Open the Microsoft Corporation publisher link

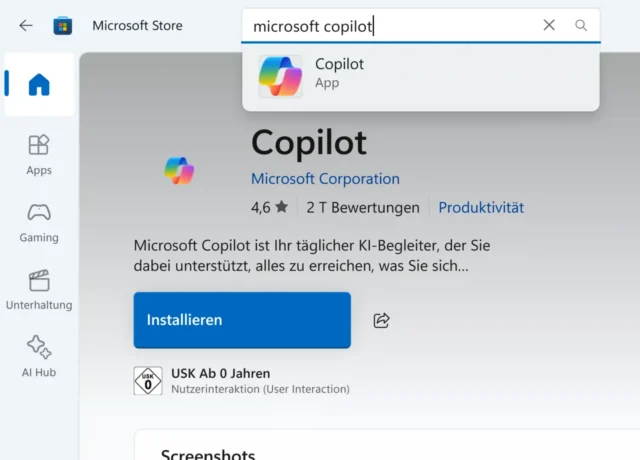tap(325, 179)
